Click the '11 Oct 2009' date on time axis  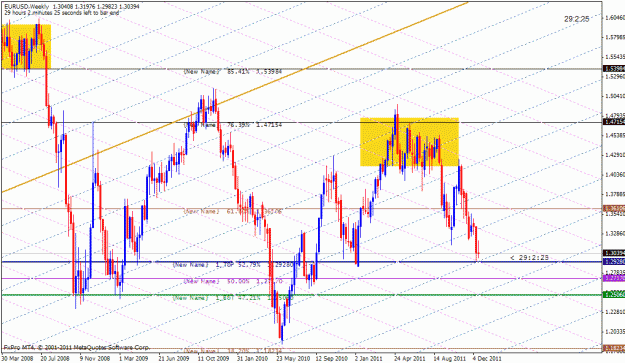point(213,359)
